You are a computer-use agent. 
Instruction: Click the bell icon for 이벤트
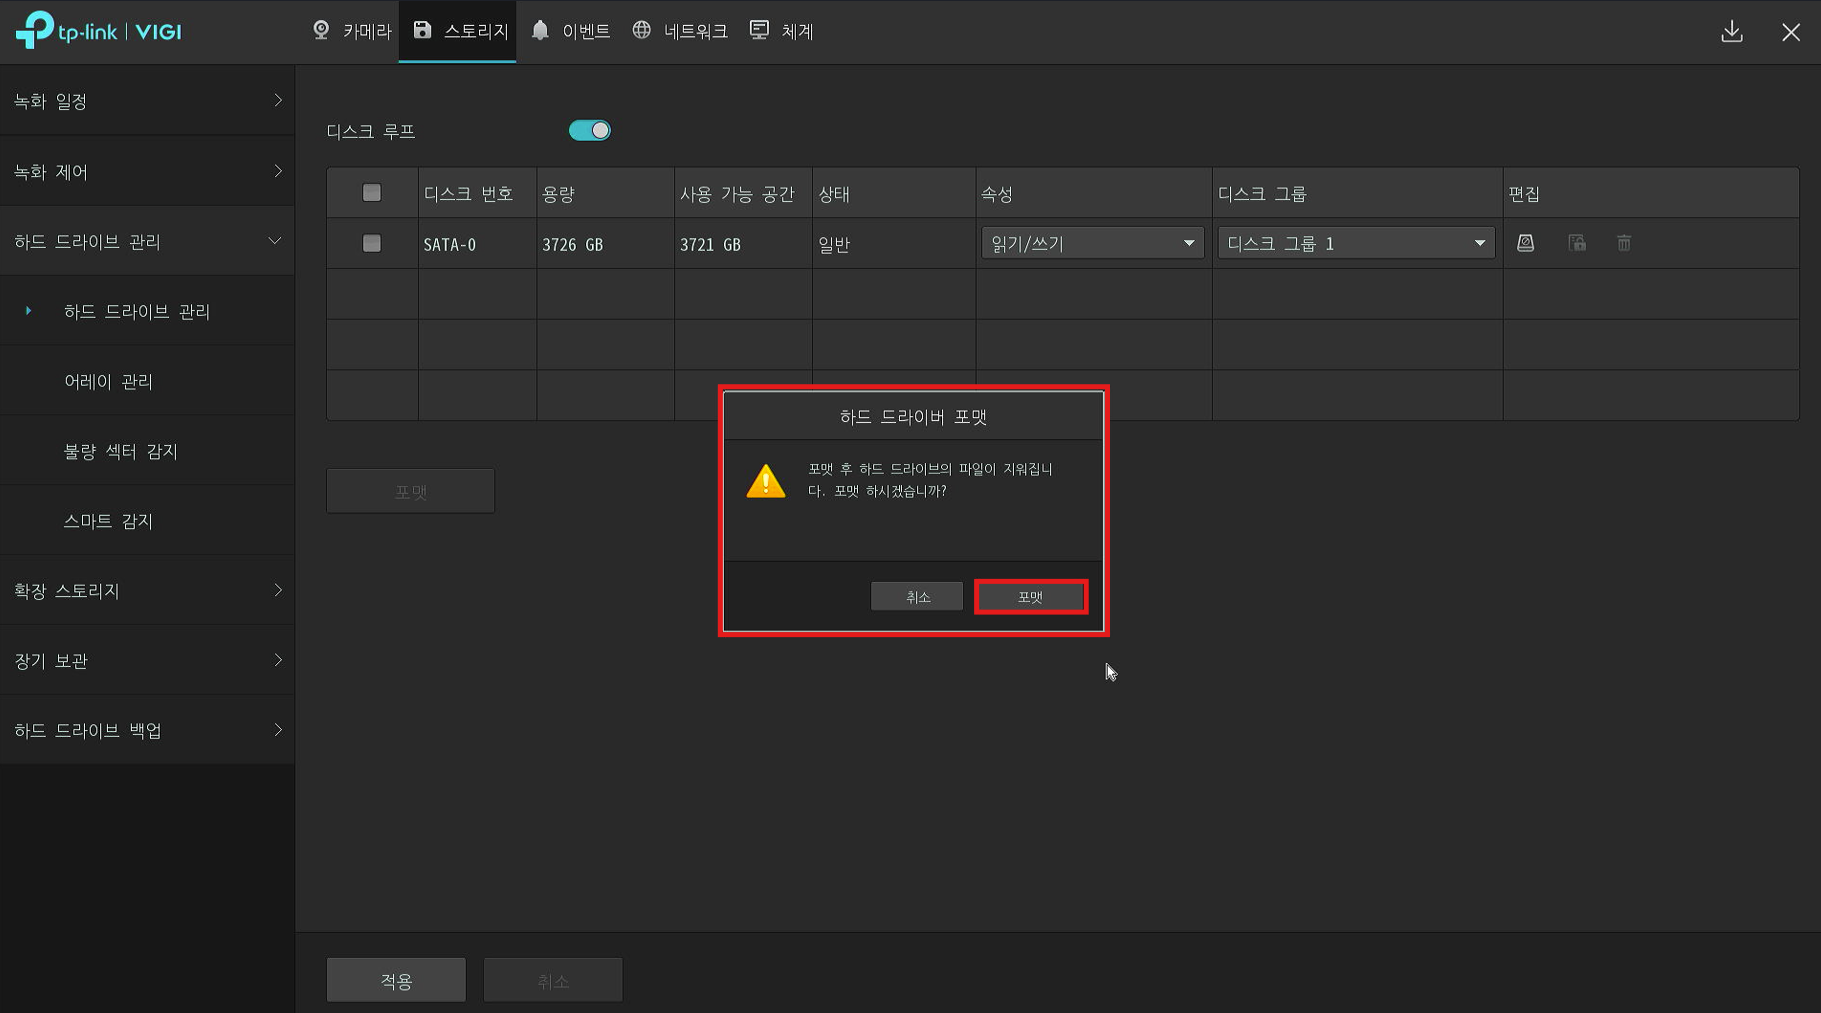point(540,31)
